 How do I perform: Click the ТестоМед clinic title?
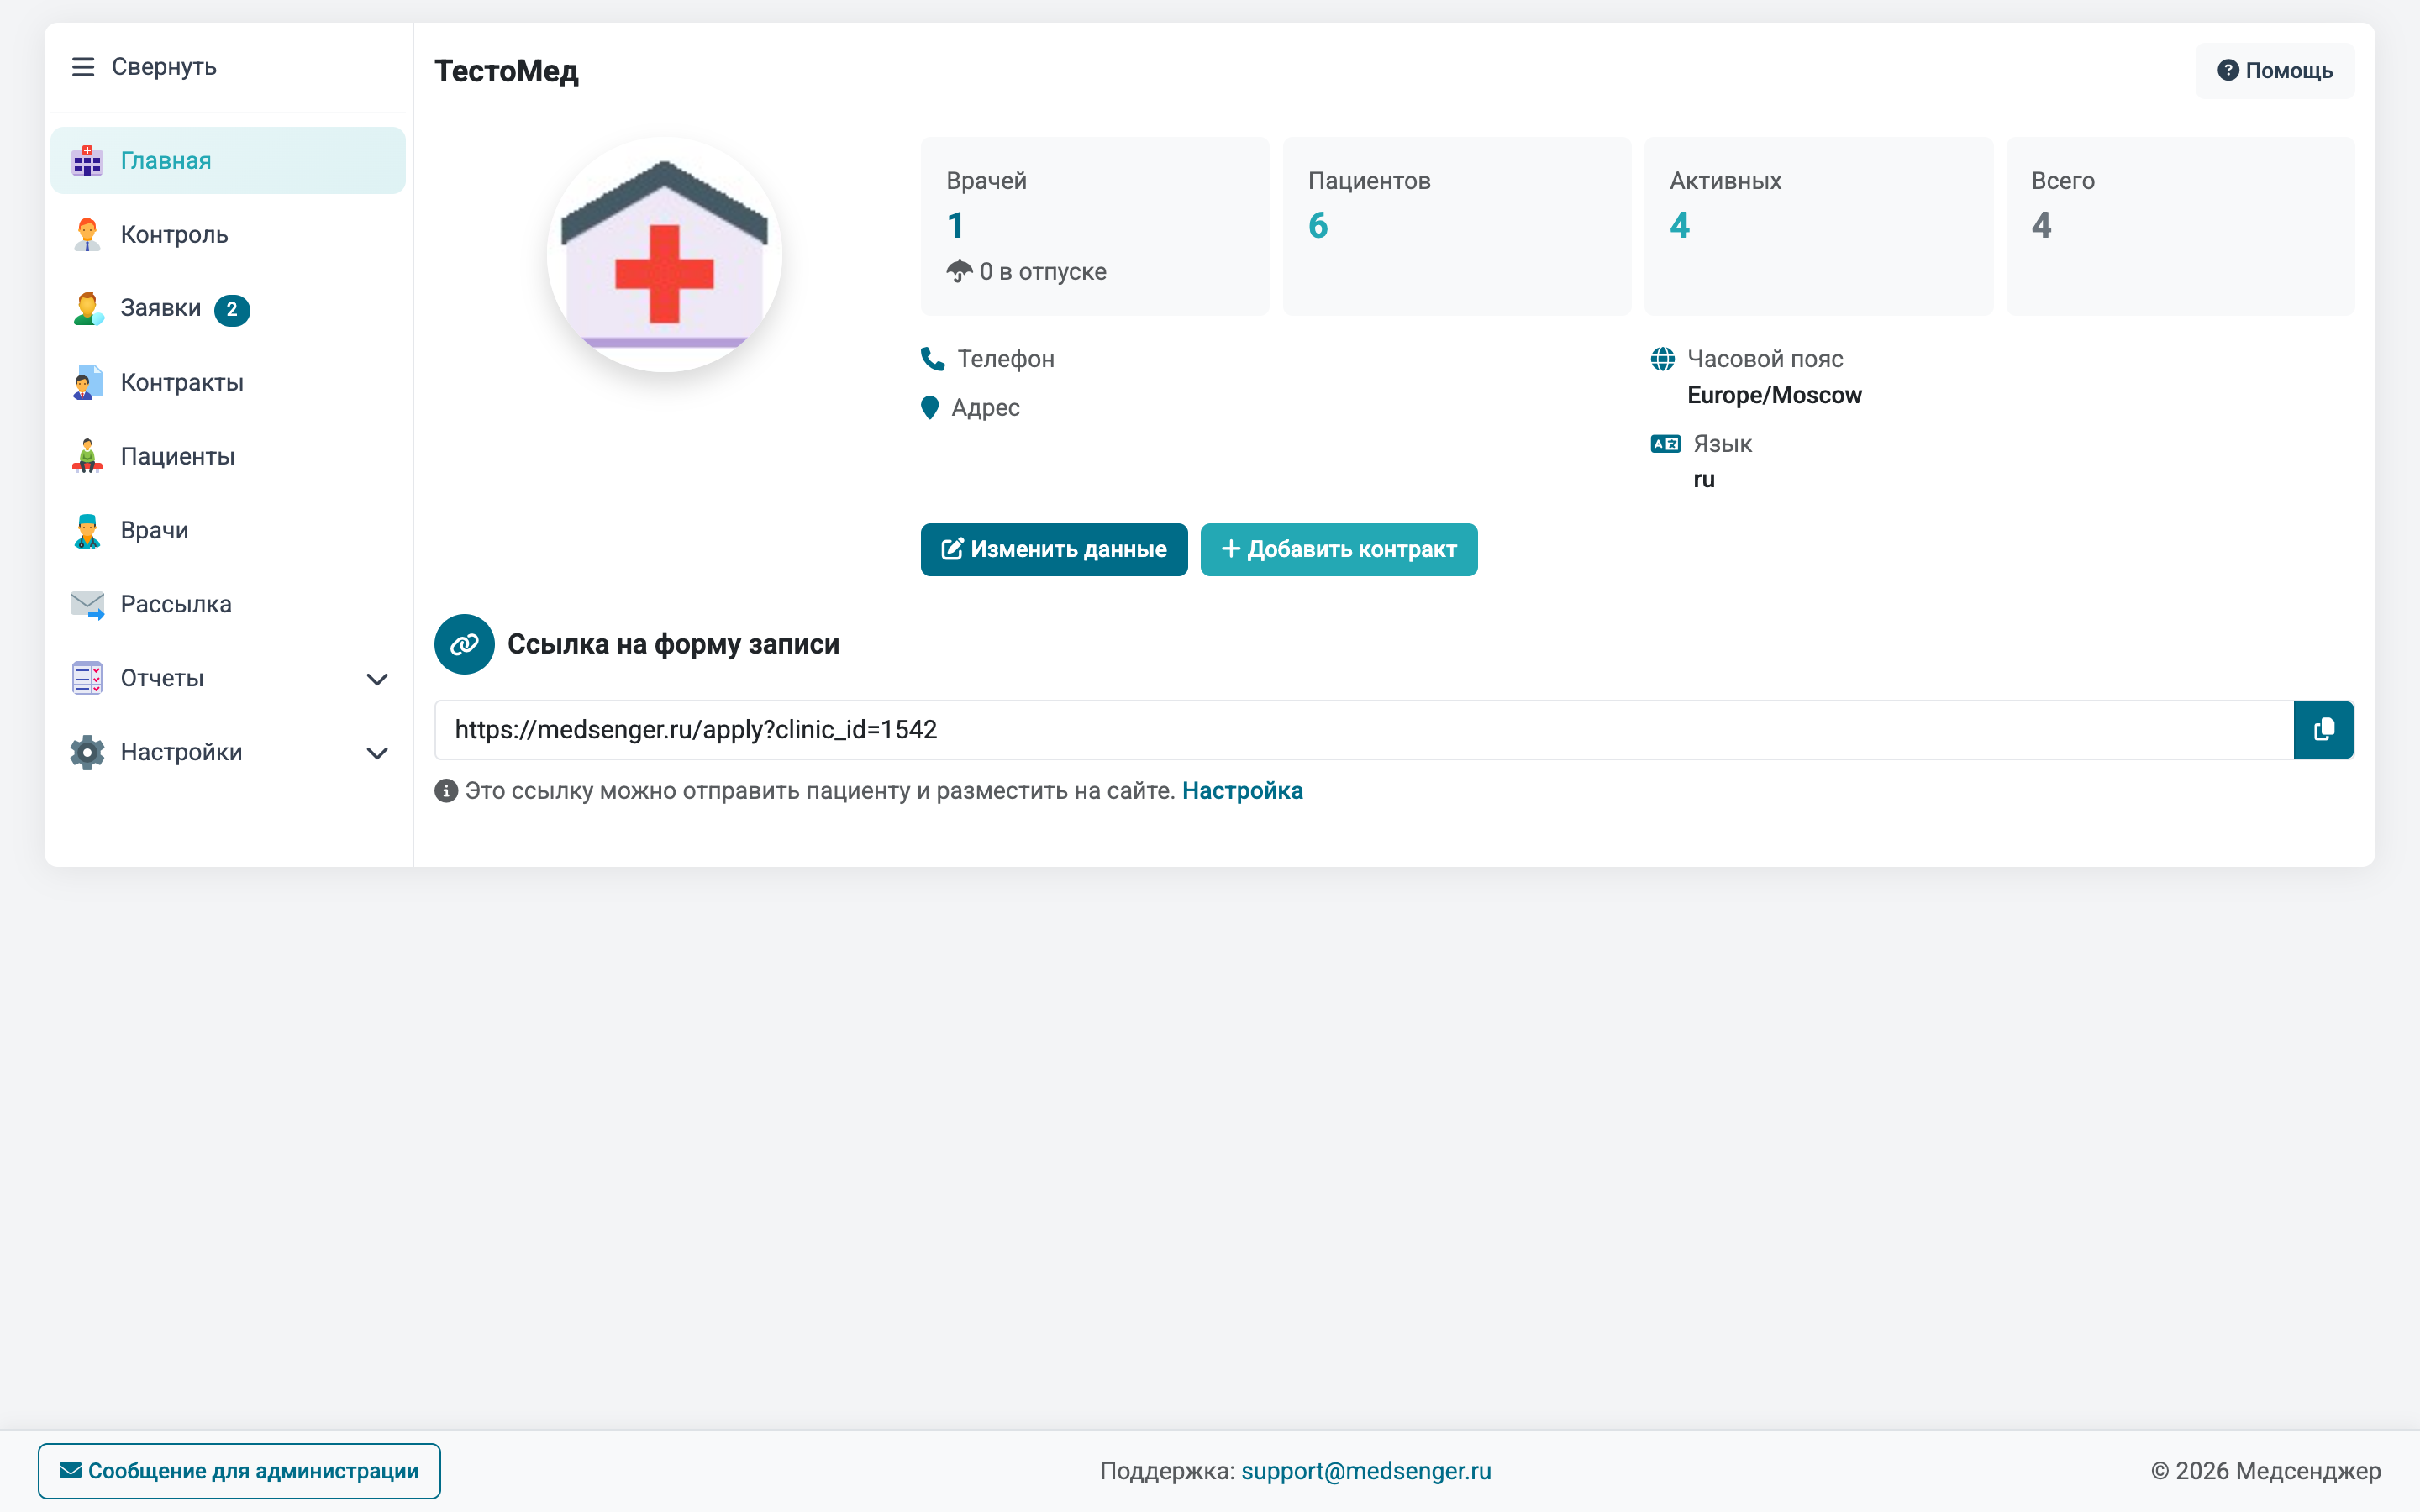pos(507,71)
